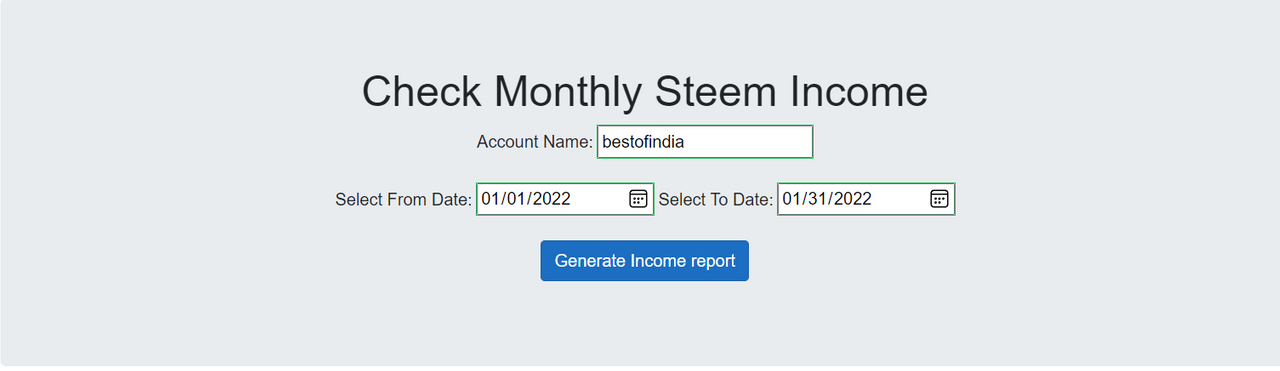Click blank space inside To Date field
1280x371 pixels.
[901, 199]
